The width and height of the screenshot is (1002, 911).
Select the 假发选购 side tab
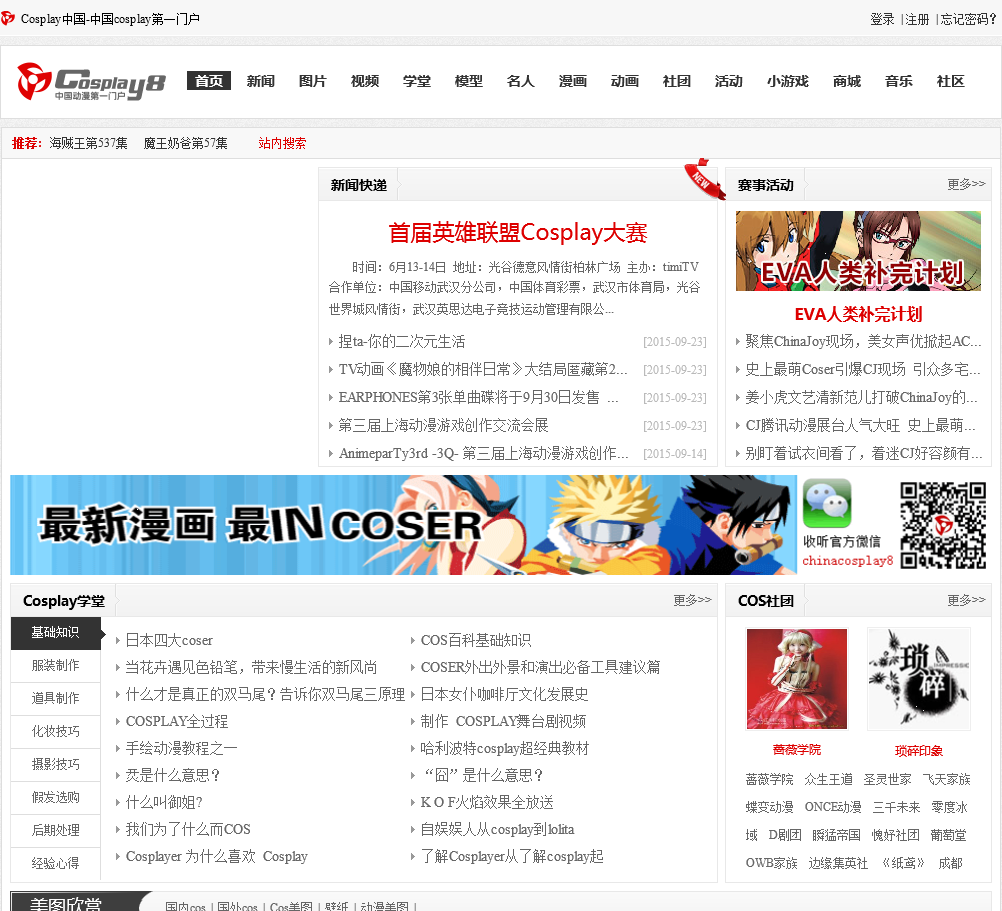click(56, 797)
